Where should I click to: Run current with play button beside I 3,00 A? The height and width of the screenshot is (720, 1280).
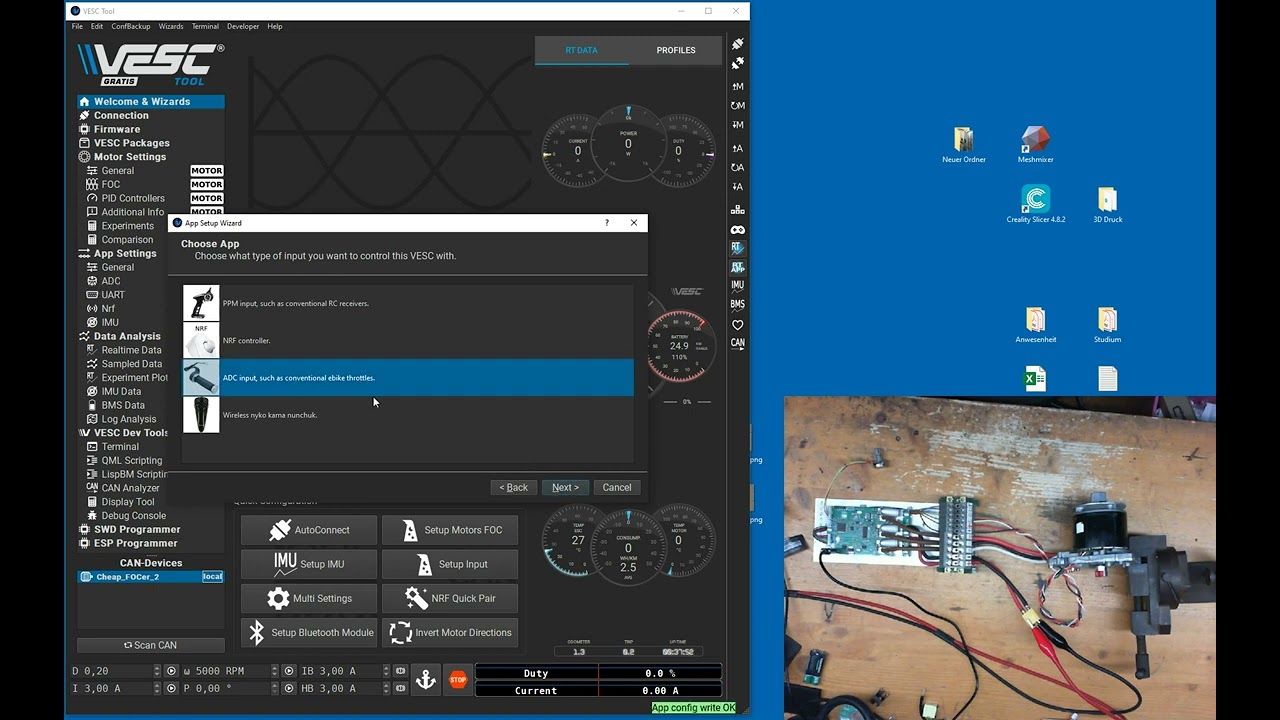171,689
